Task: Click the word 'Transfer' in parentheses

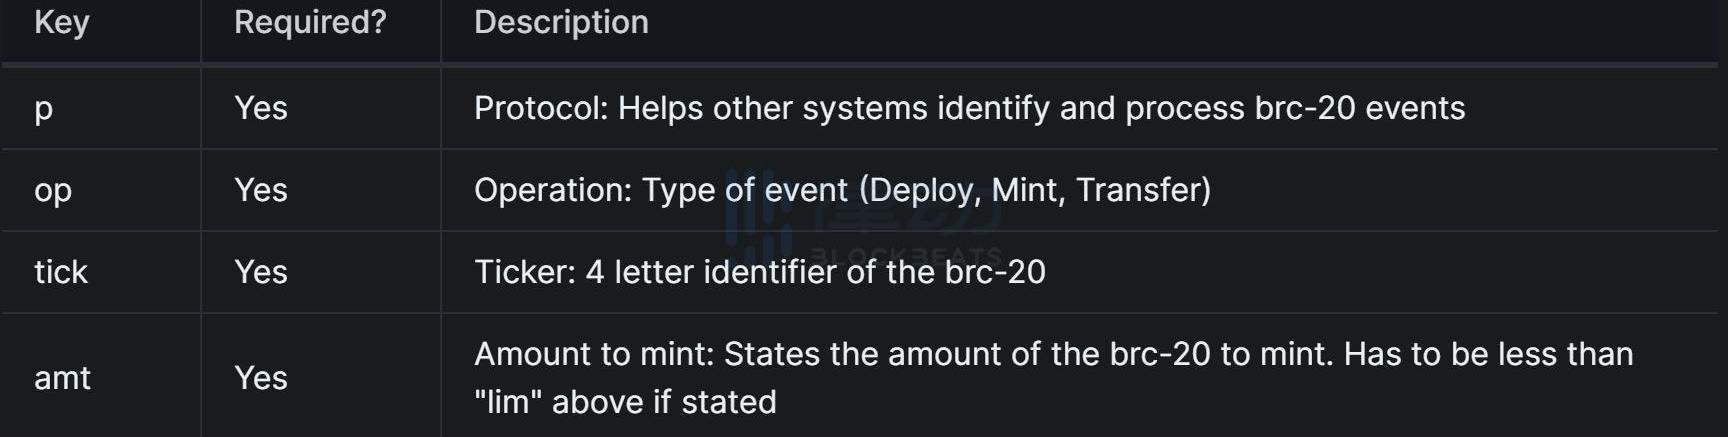Action: coord(1138,190)
